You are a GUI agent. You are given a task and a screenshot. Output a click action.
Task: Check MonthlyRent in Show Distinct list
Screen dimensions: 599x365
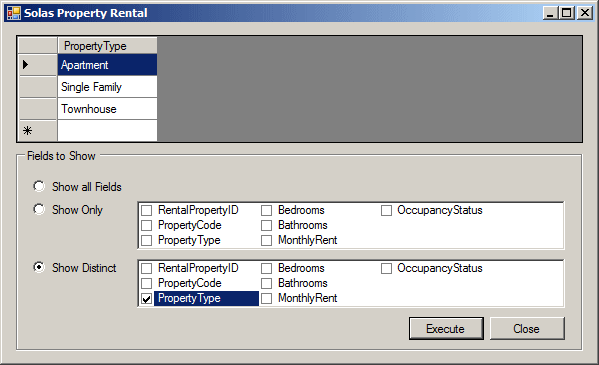coord(266,298)
